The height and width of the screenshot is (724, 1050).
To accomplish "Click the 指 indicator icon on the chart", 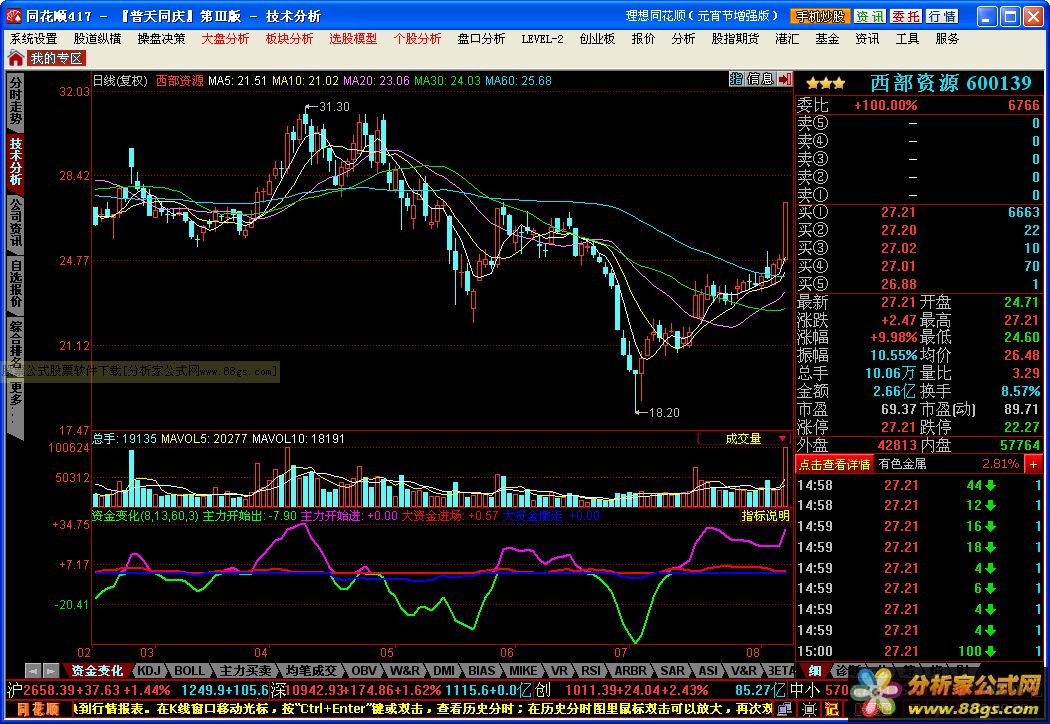I will click(x=736, y=79).
